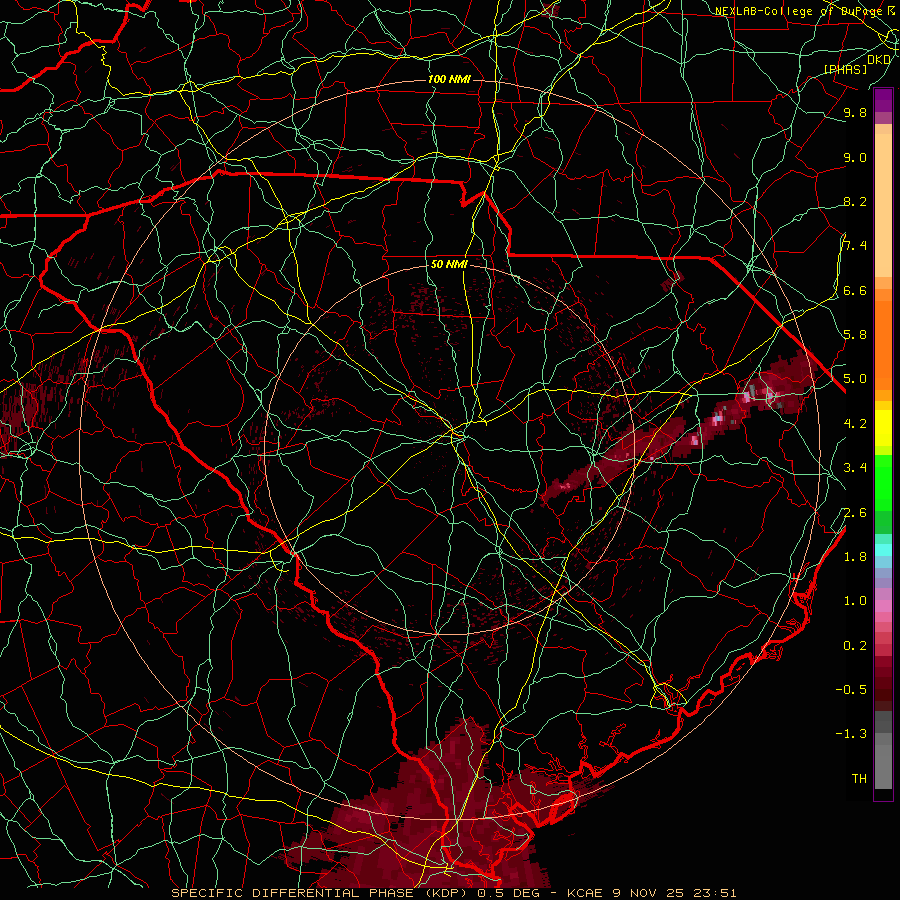This screenshot has height=900, width=900.
Task: Click the 9.8 value on the color scale
Action: (x=855, y=113)
